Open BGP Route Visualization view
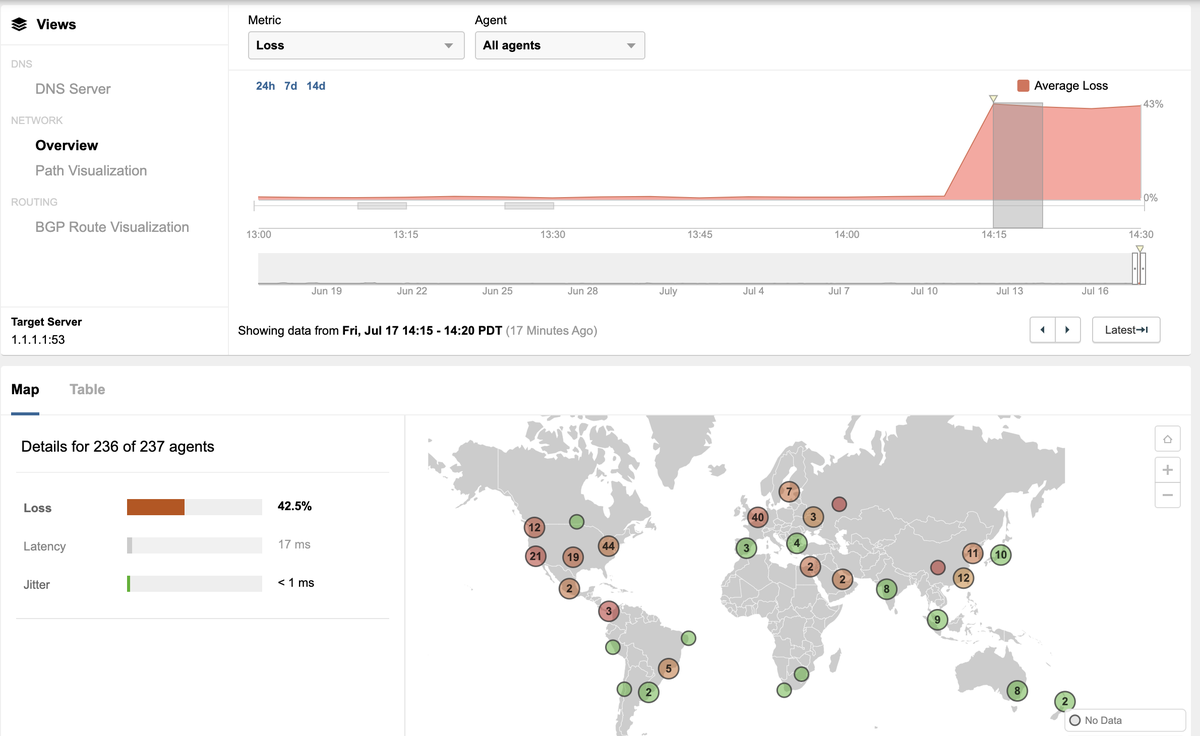The width and height of the screenshot is (1200, 736). 112,227
